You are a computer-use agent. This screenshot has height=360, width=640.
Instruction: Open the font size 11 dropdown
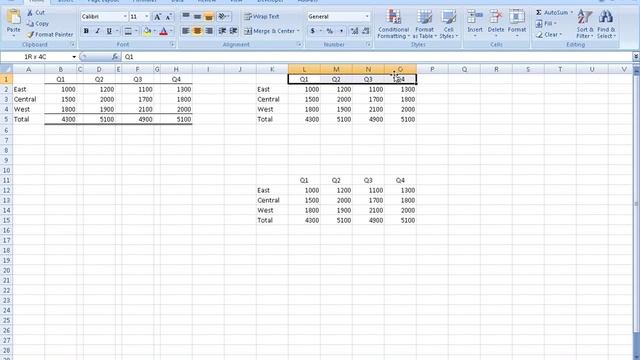(x=147, y=17)
